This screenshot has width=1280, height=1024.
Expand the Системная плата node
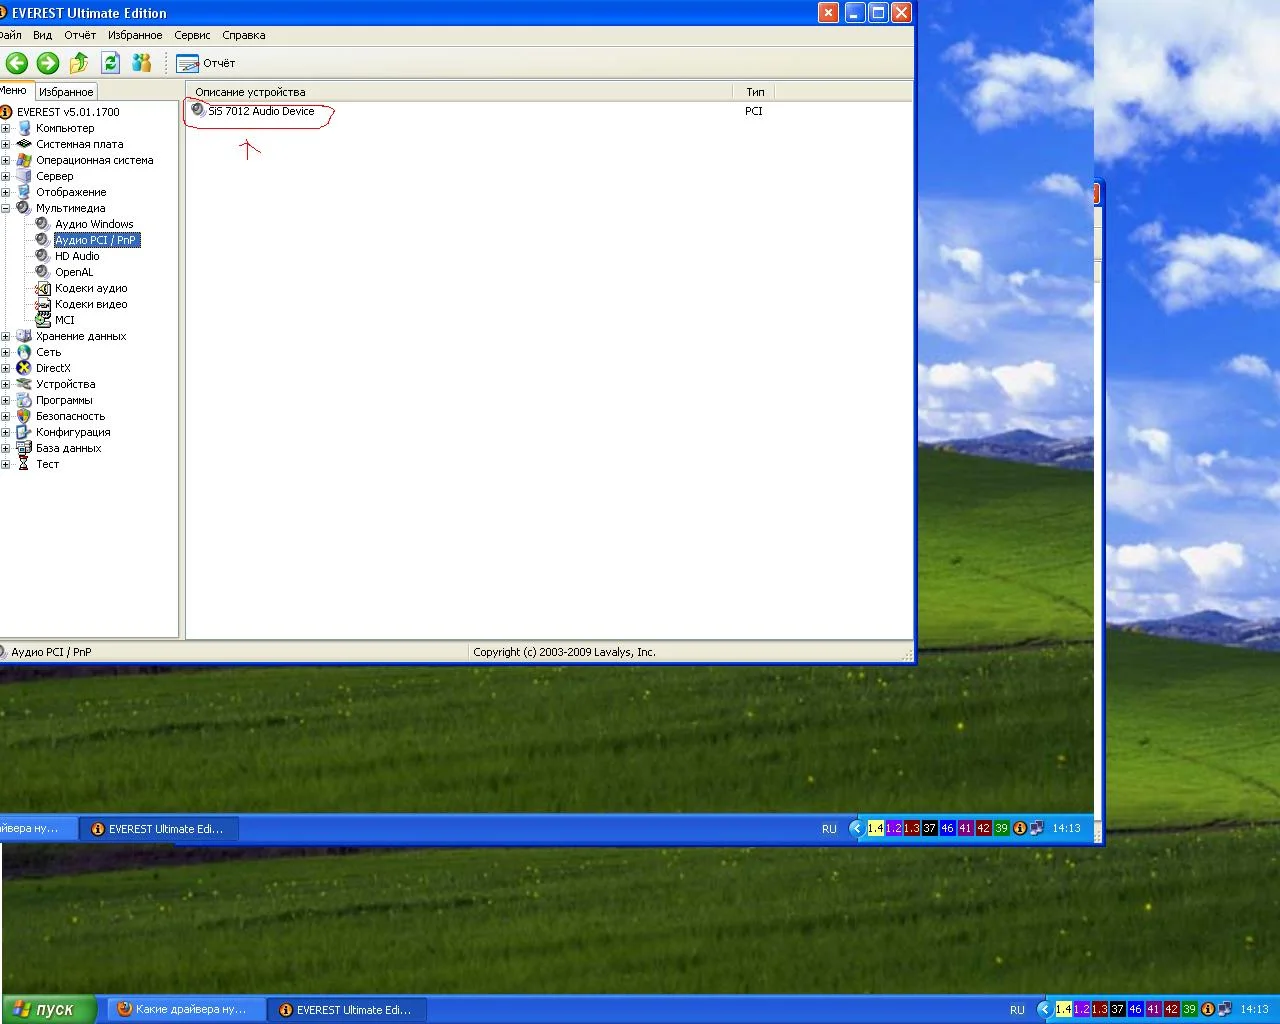click(5, 144)
